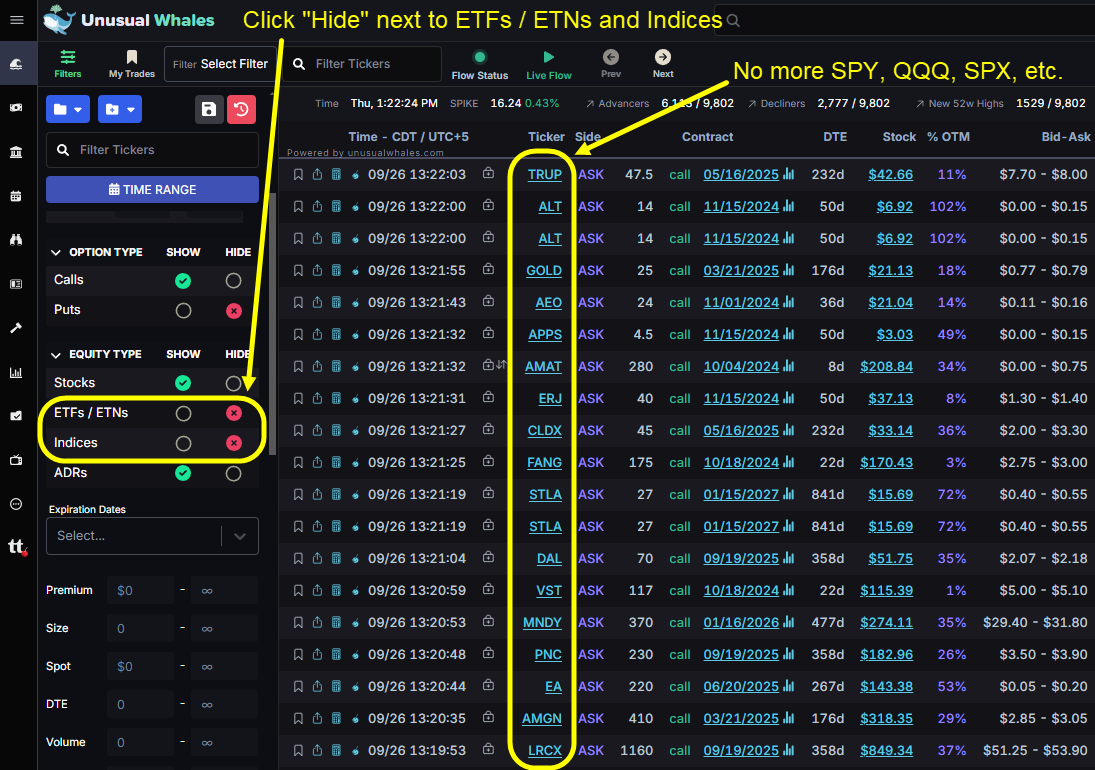Open the hamburger menu icon
The width and height of the screenshot is (1095, 770).
point(17,20)
